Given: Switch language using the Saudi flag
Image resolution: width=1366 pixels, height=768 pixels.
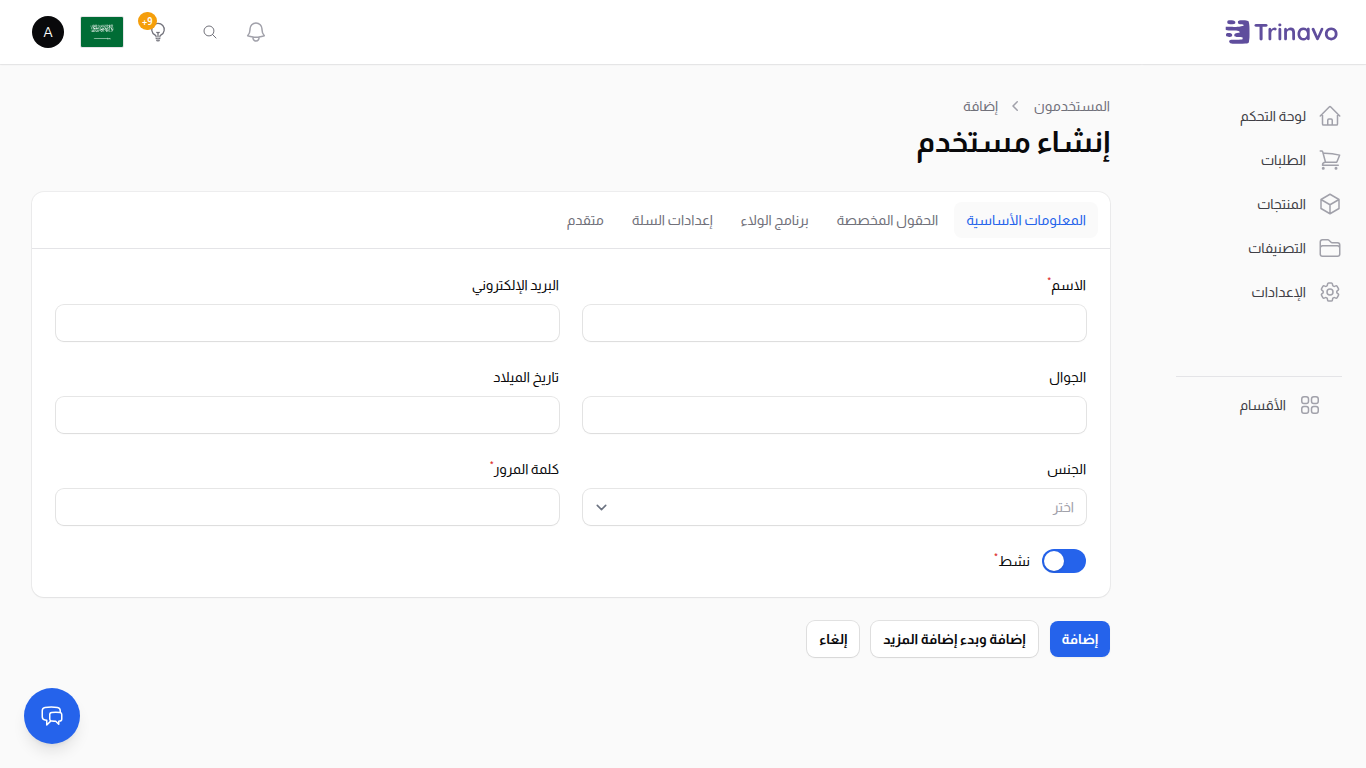Looking at the screenshot, I should (101, 31).
